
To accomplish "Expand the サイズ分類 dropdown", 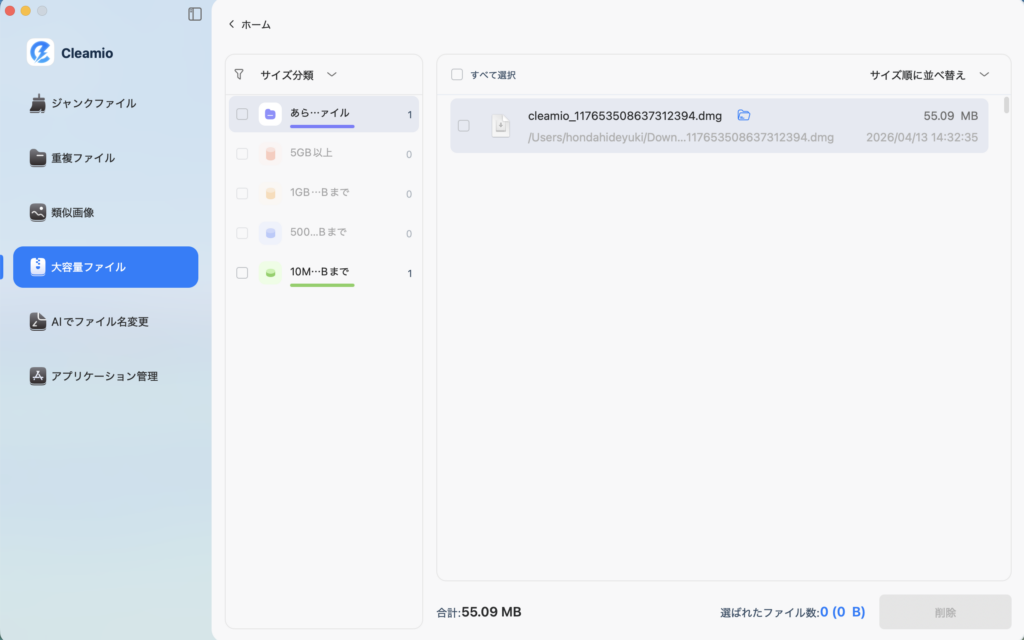I will (x=332, y=74).
